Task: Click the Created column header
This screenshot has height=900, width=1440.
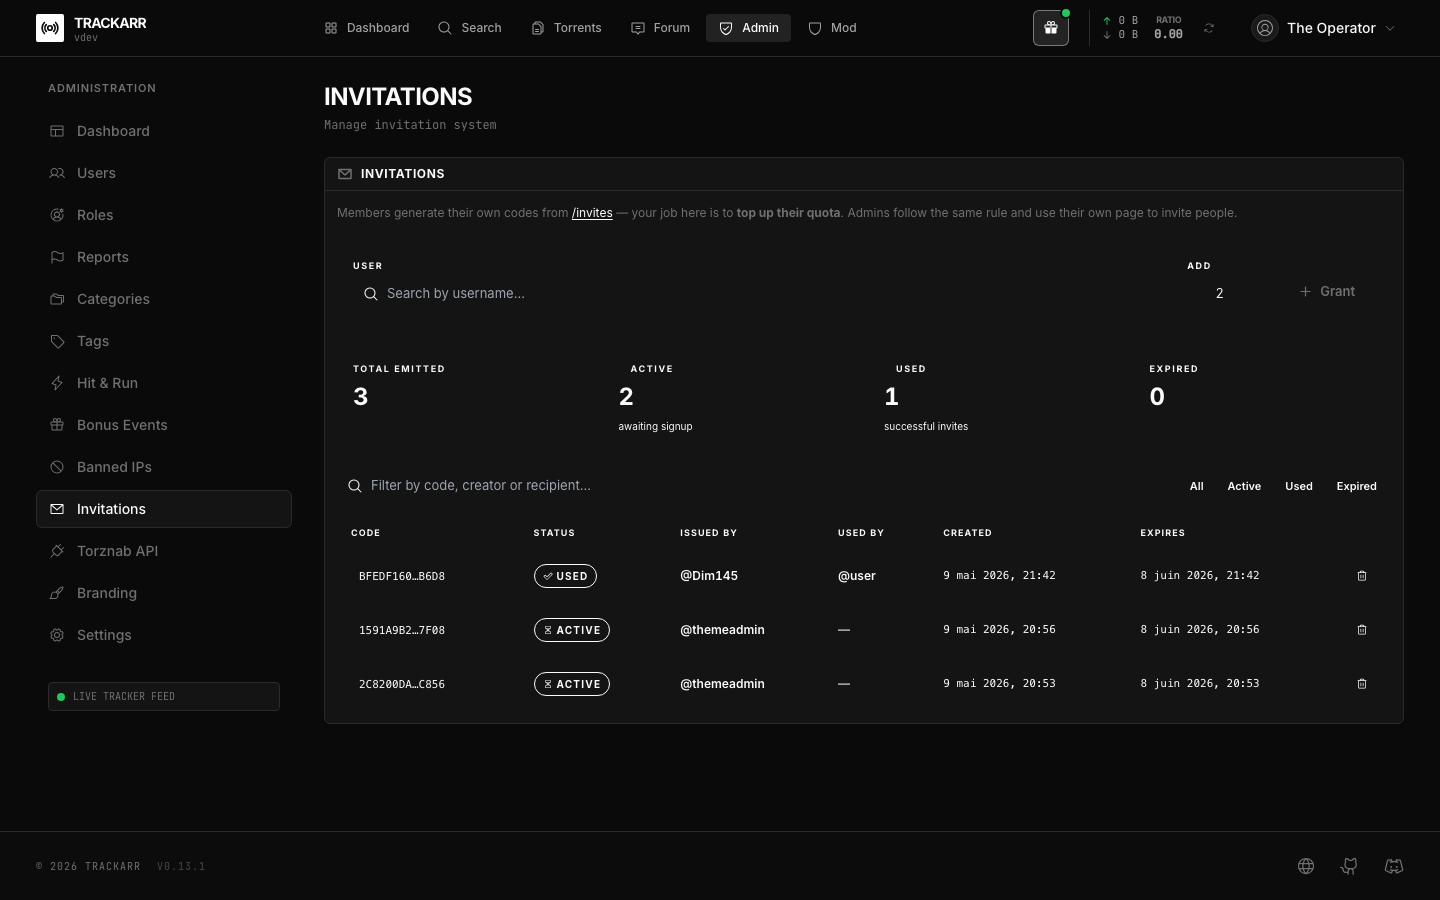Action: (967, 533)
